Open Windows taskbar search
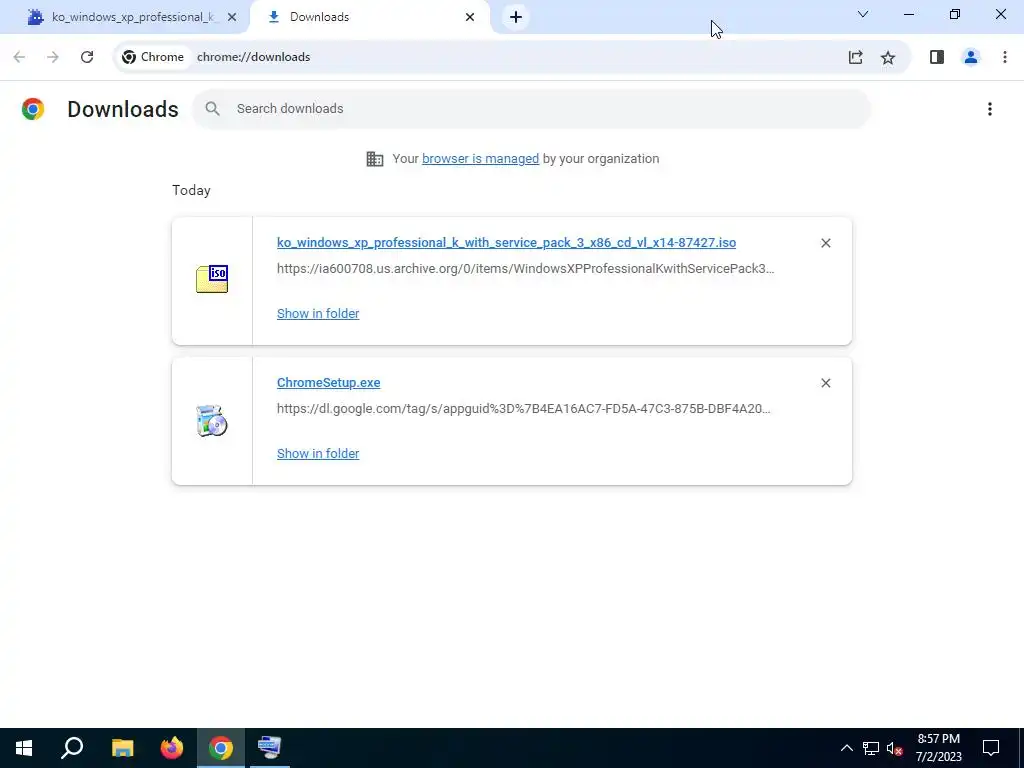Viewport: 1024px width, 768px height. click(x=72, y=748)
